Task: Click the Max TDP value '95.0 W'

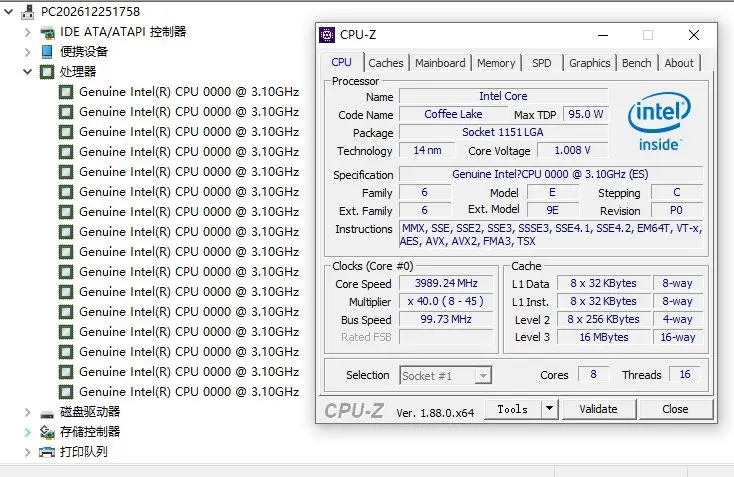Action: [586, 114]
